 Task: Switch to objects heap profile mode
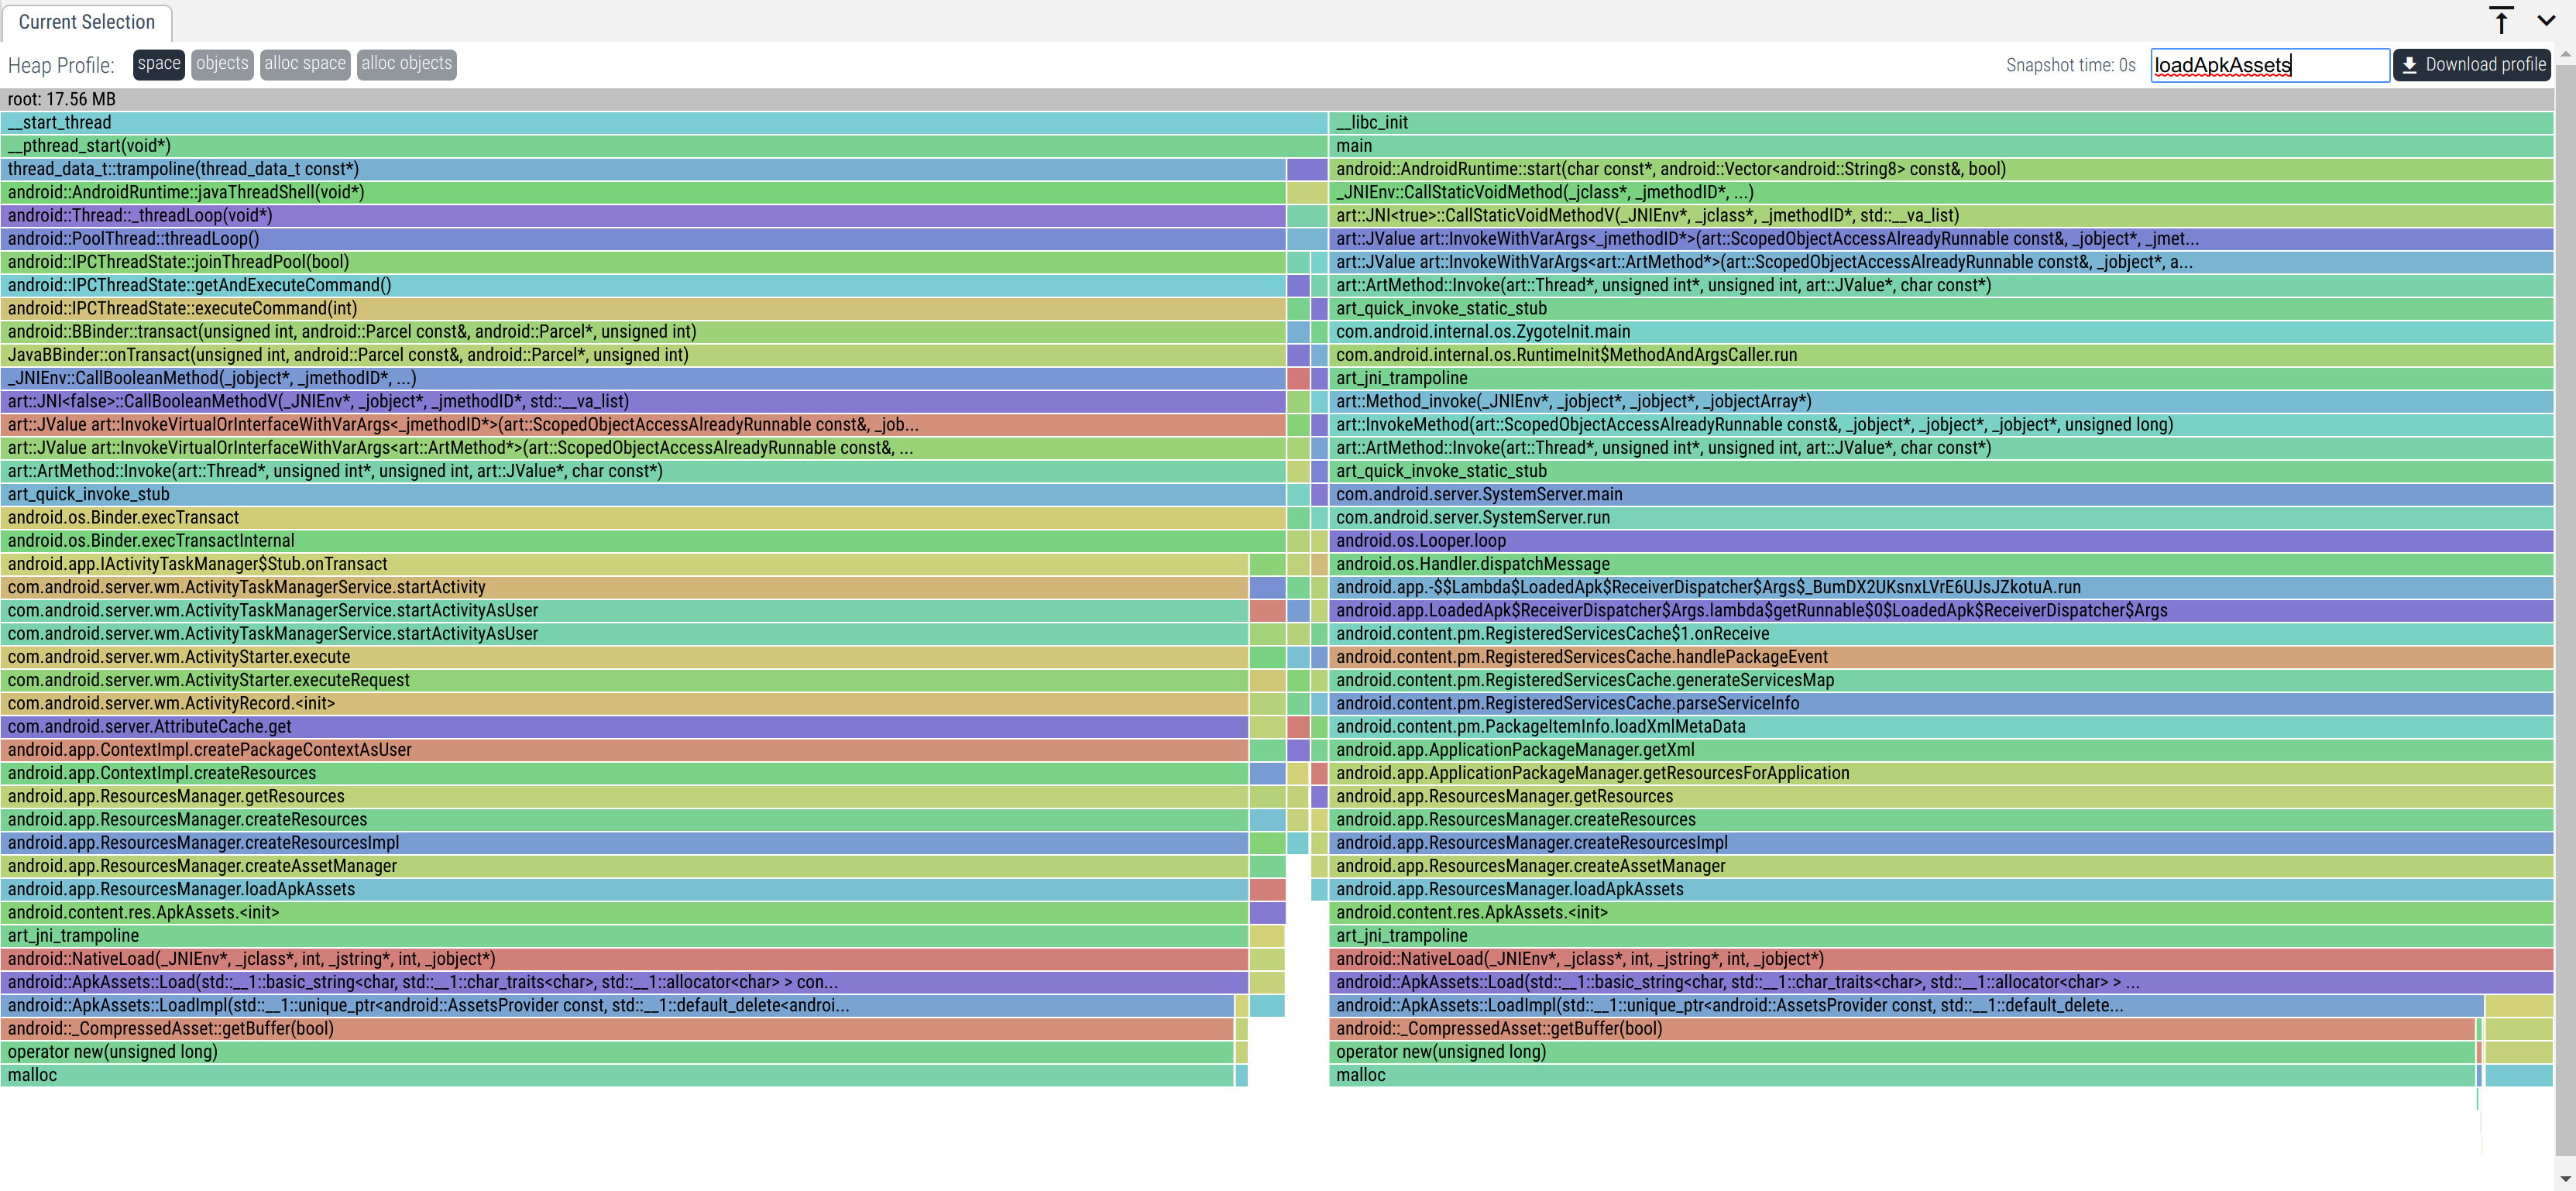[x=222, y=64]
